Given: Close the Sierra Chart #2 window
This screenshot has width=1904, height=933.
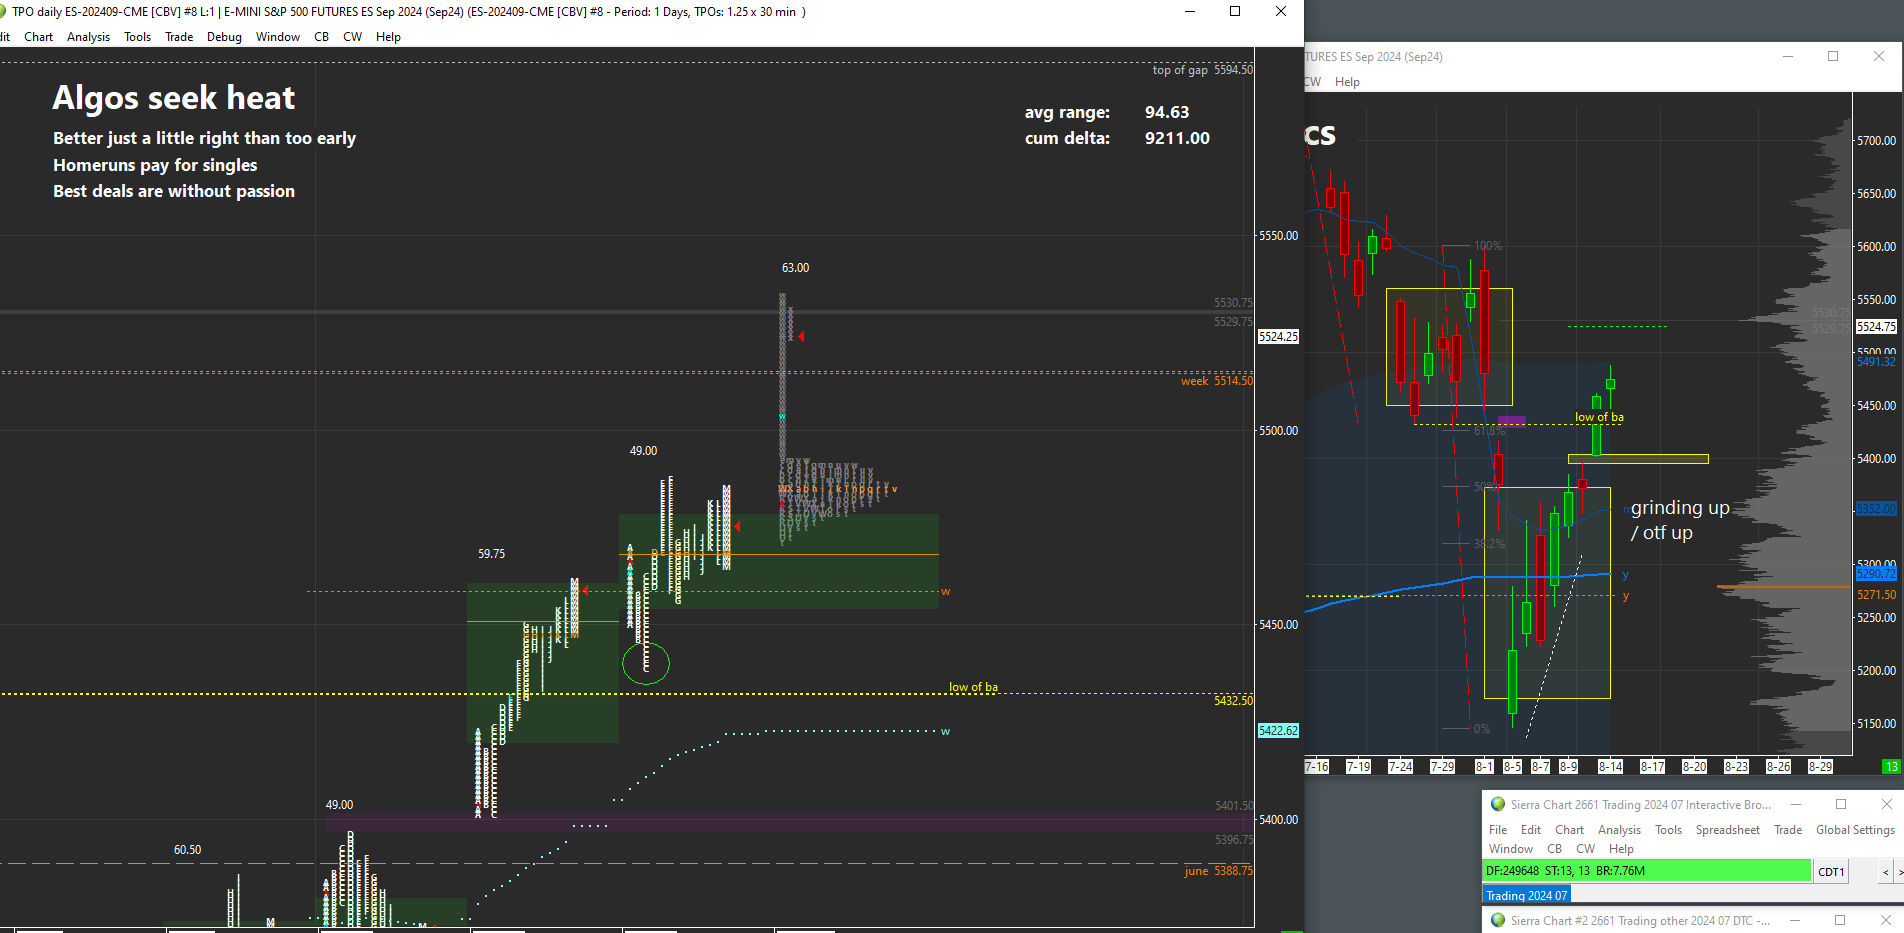Looking at the screenshot, I should (x=1887, y=920).
